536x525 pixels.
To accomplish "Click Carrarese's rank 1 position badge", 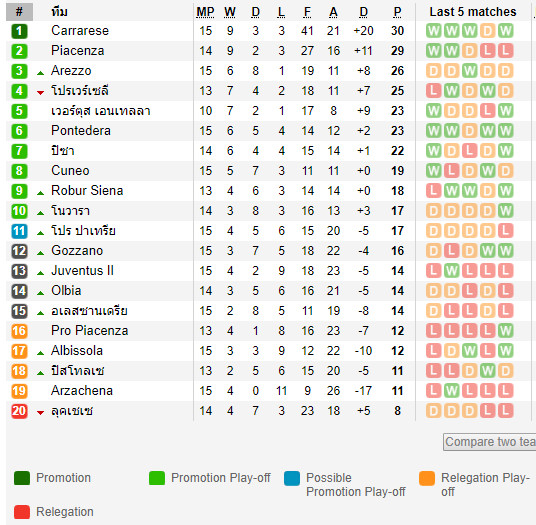I will point(19,31).
